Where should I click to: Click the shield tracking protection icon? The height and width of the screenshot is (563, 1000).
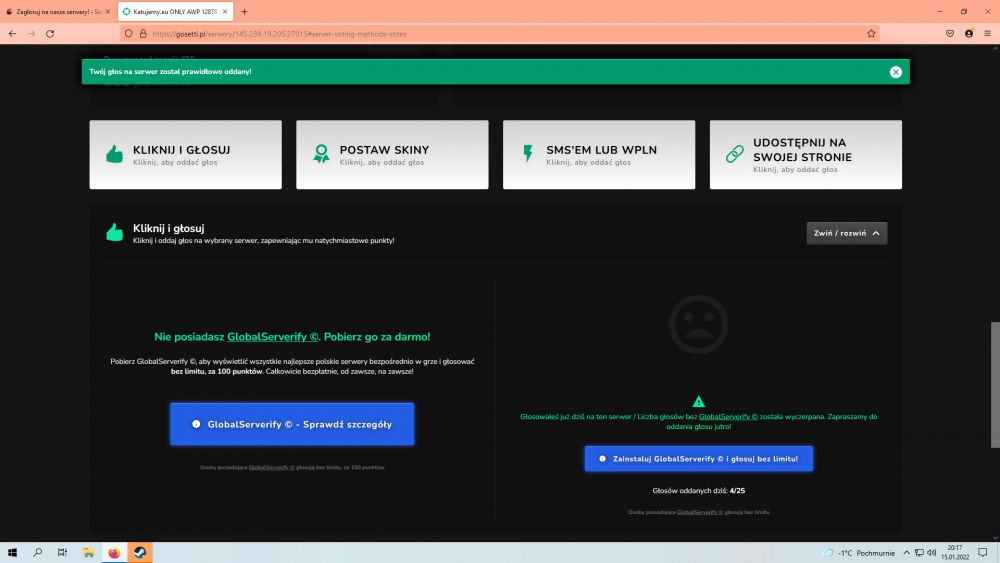pyautogui.click(x=129, y=34)
